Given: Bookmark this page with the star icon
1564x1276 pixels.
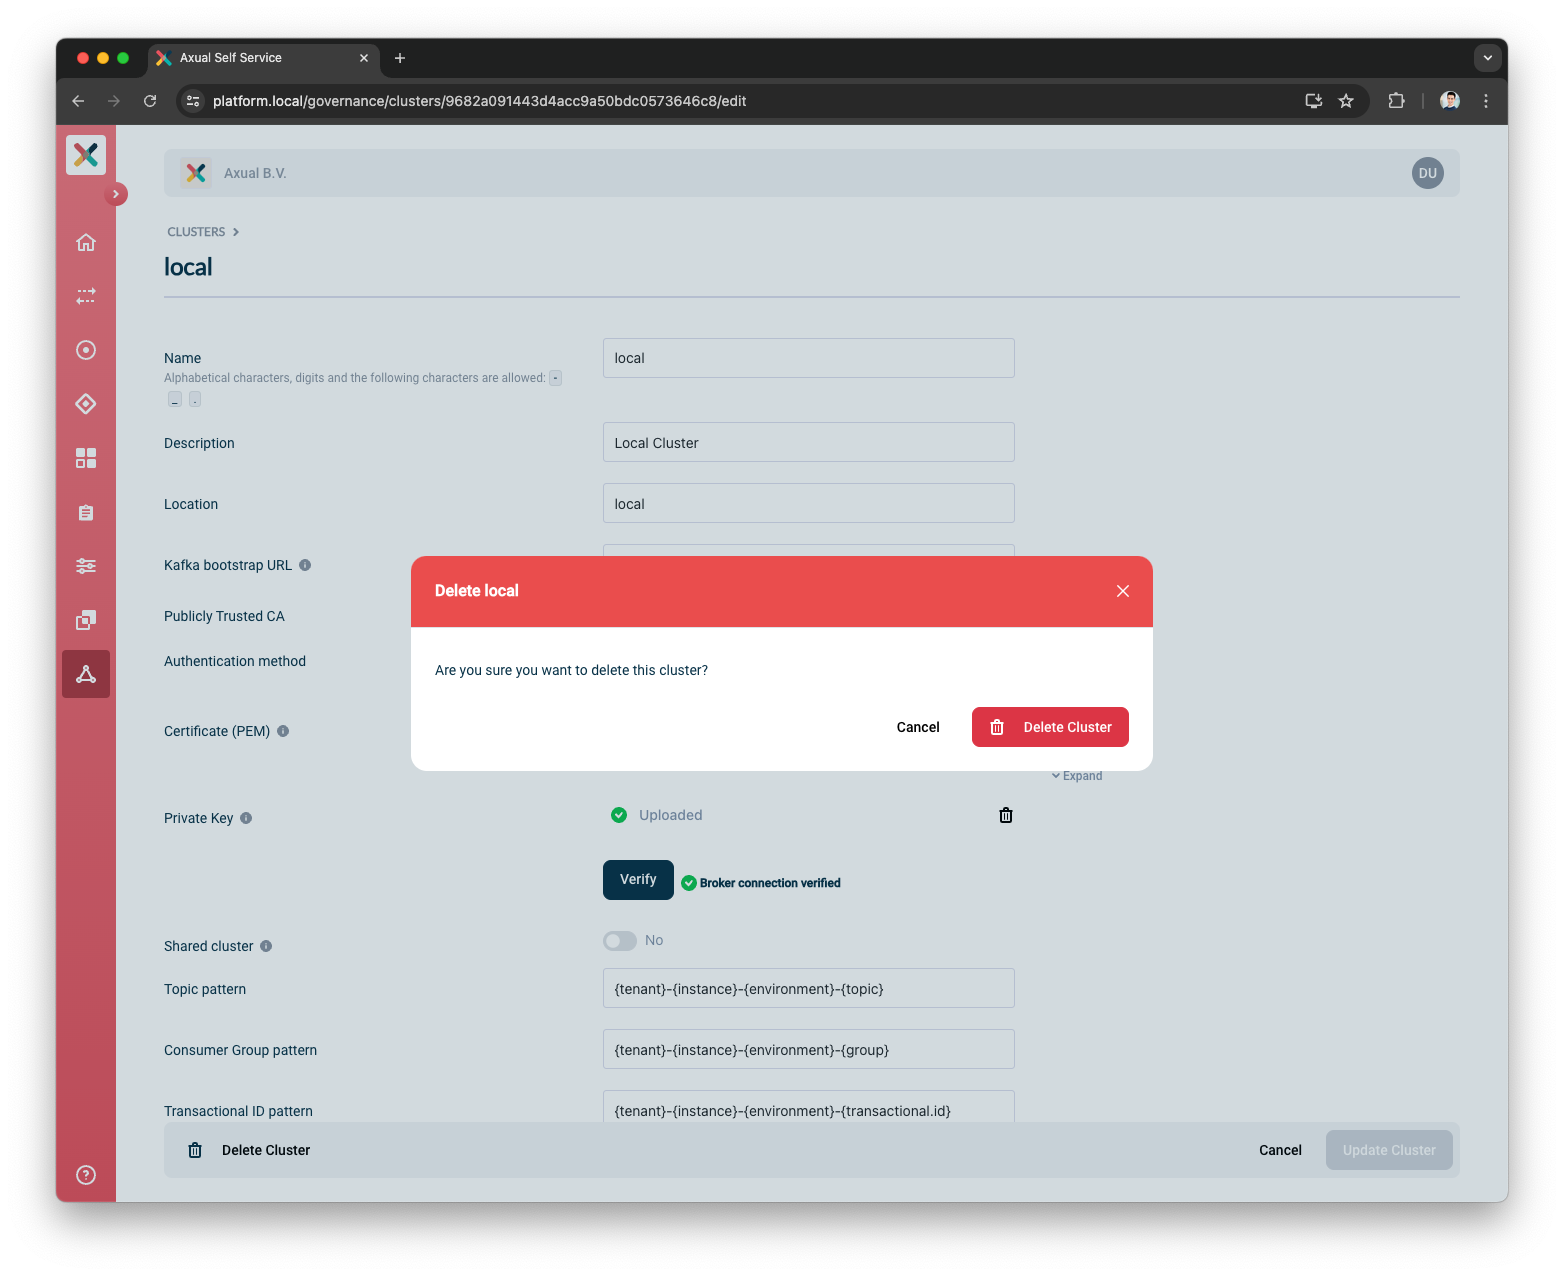Looking at the screenshot, I should point(1346,101).
